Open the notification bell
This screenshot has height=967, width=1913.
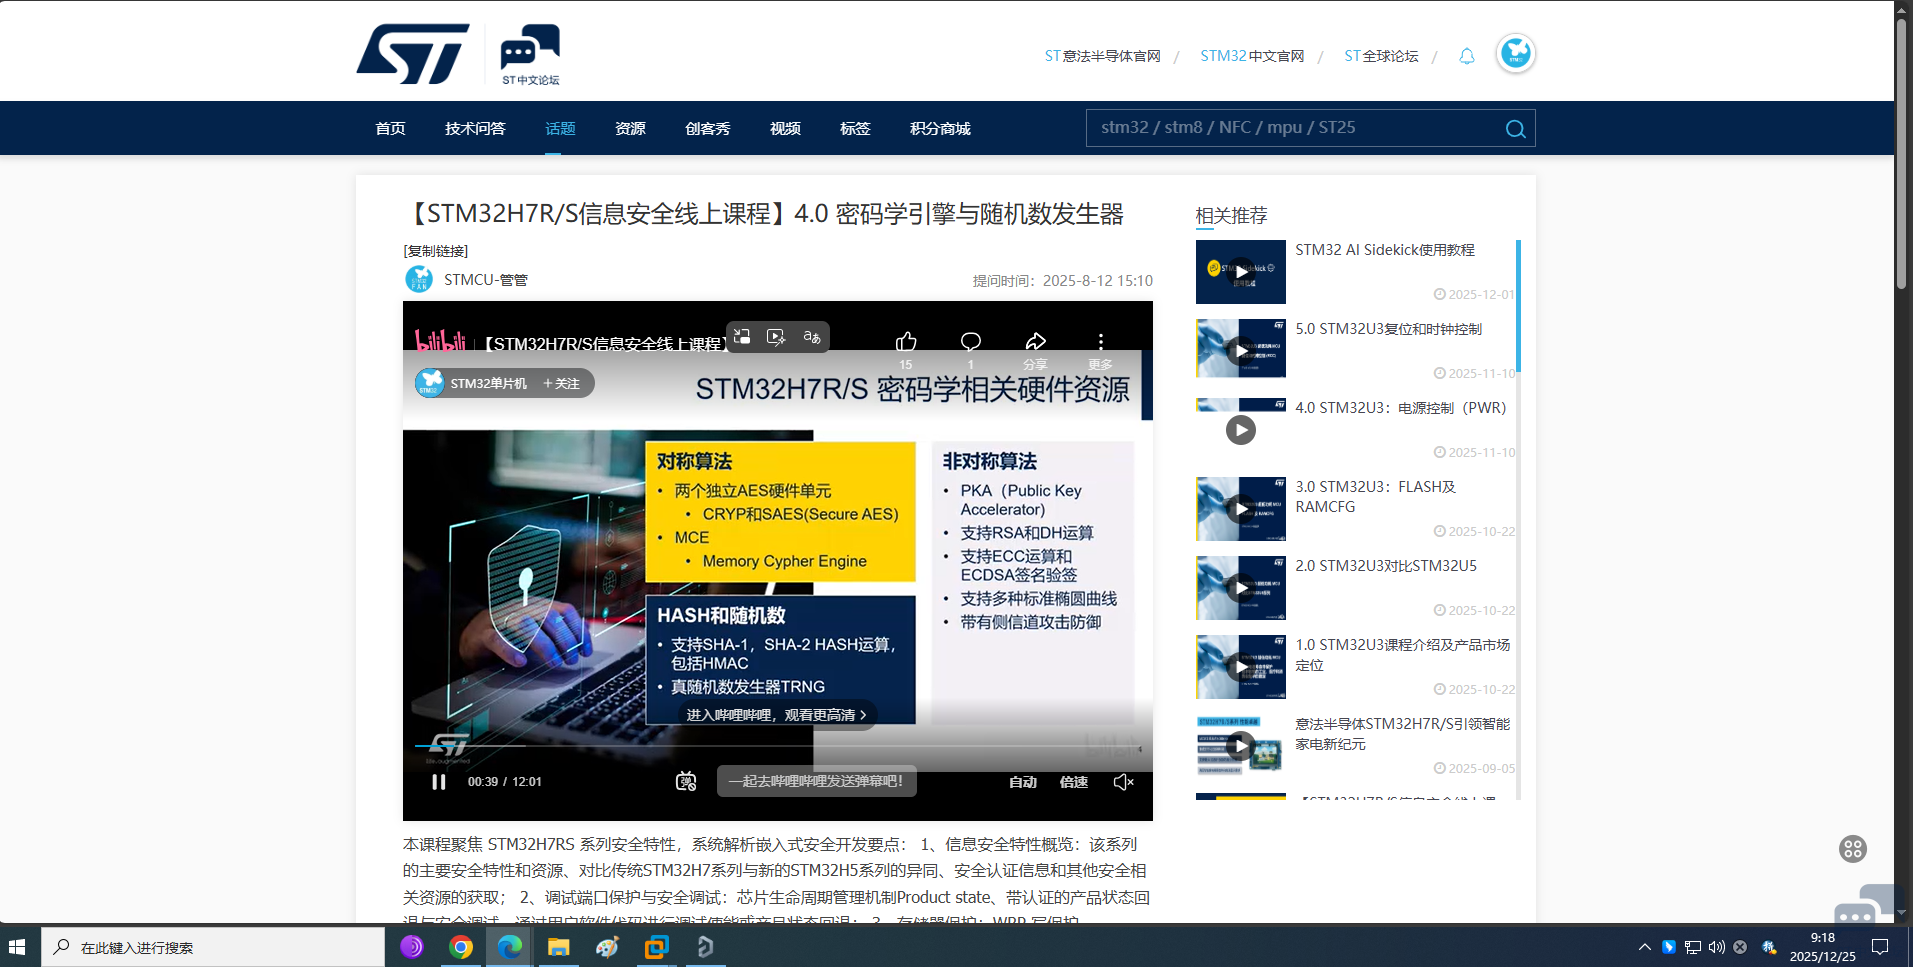coord(1466,56)
